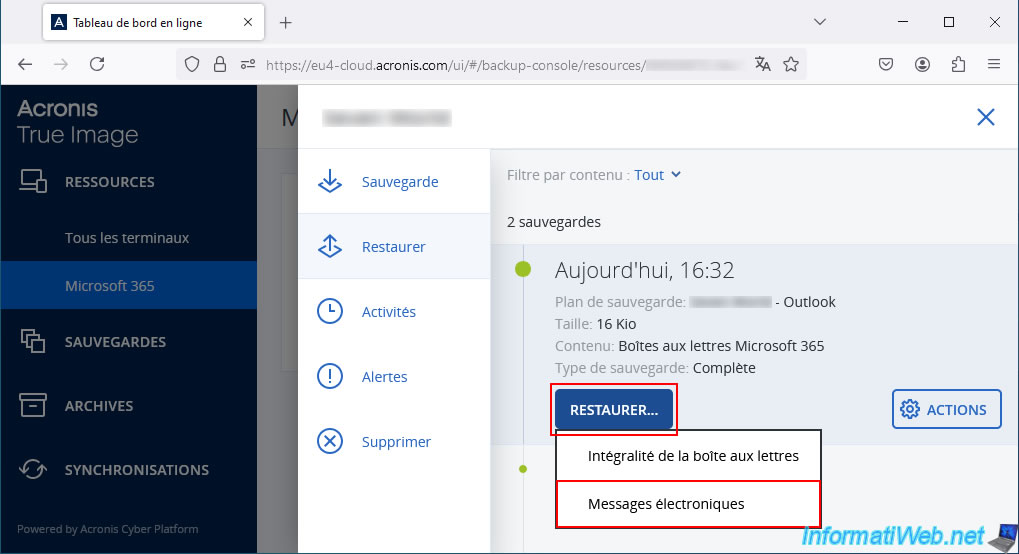Image resolution: width=1019 pixels, height=554 pixels.
Task: Click the Sauvegarde download icon
Action: pos(330,181)
